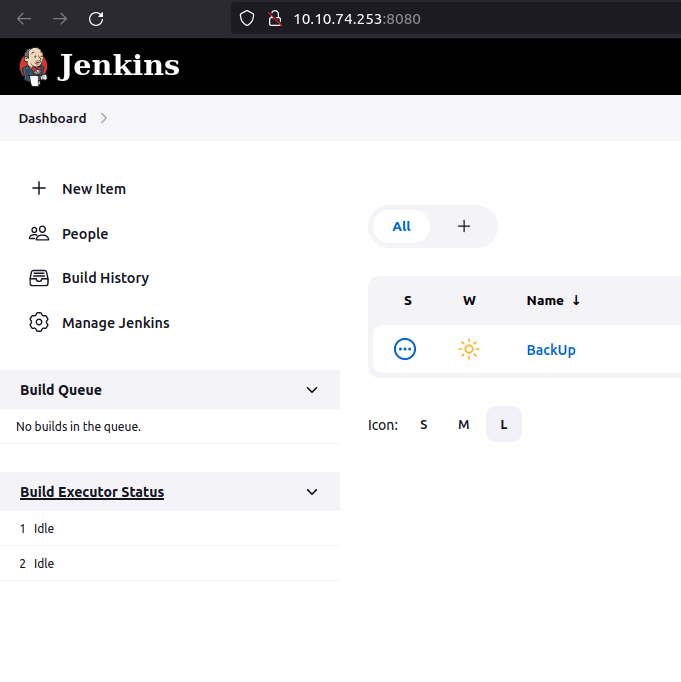Open the People page

tap(85, 234)
